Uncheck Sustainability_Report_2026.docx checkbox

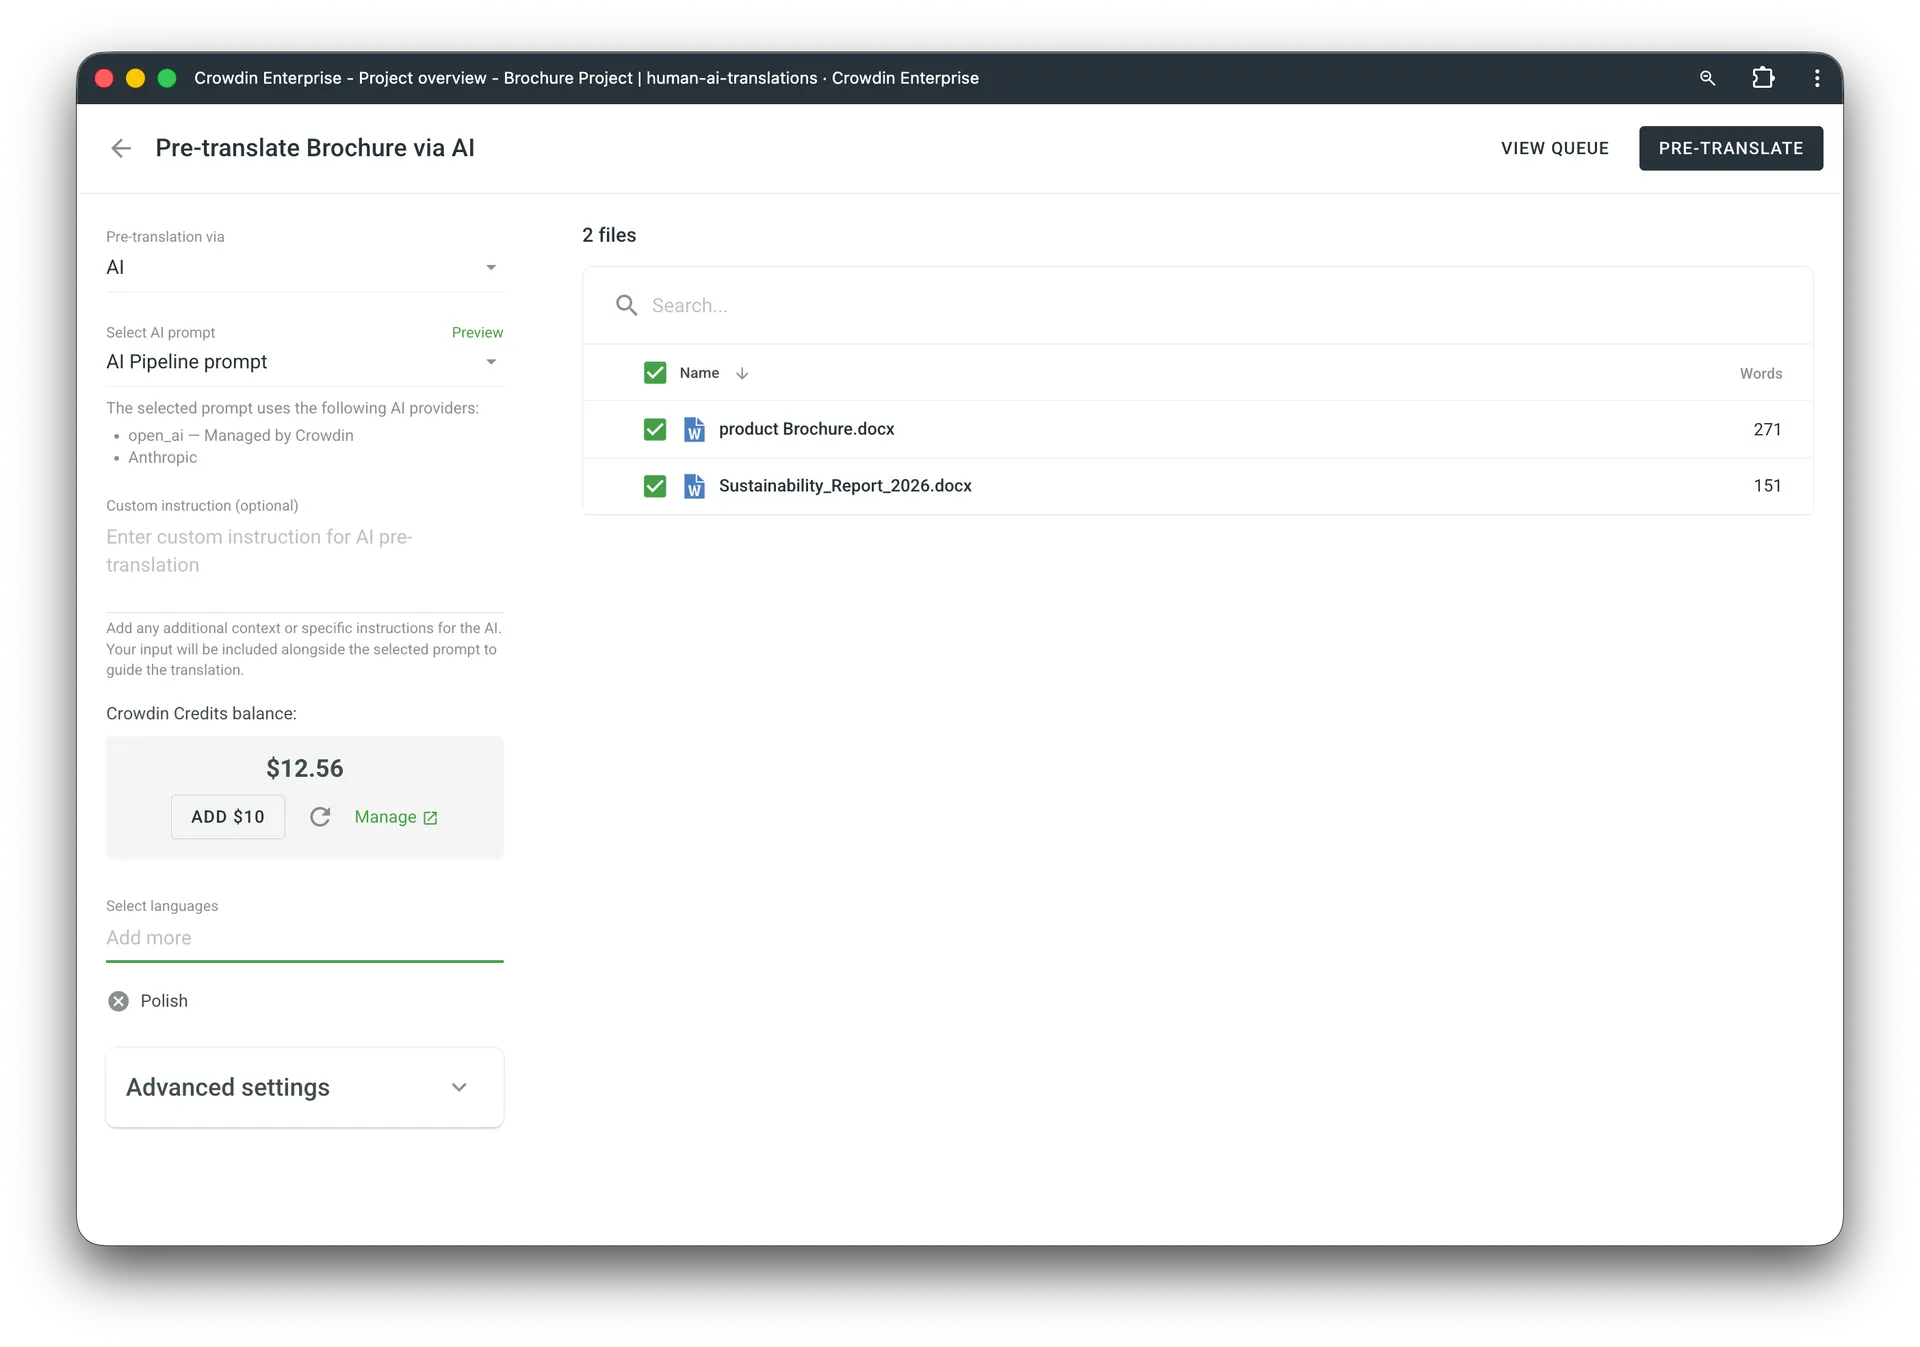pos(655,486)
